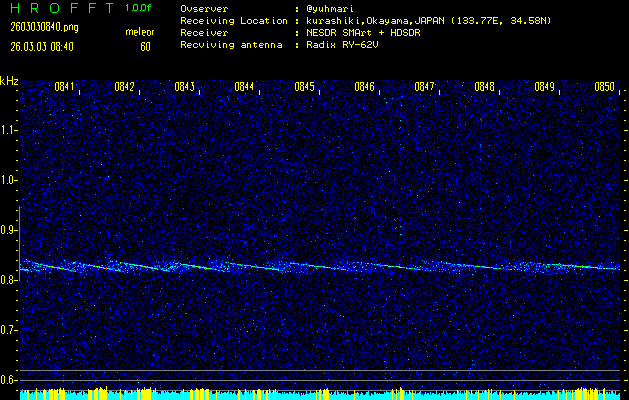Screen dimensions: 629x400
Task: Select the 0.8 frequency axis label
Action: [9, 280]
